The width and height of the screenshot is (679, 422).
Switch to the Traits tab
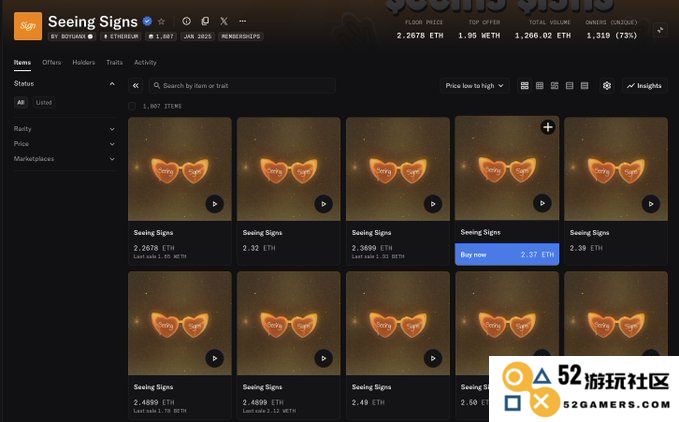(x=114, y=62)
